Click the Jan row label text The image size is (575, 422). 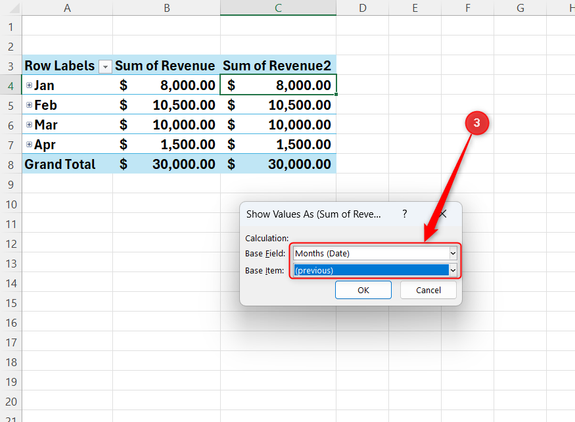tap(44, 85)
